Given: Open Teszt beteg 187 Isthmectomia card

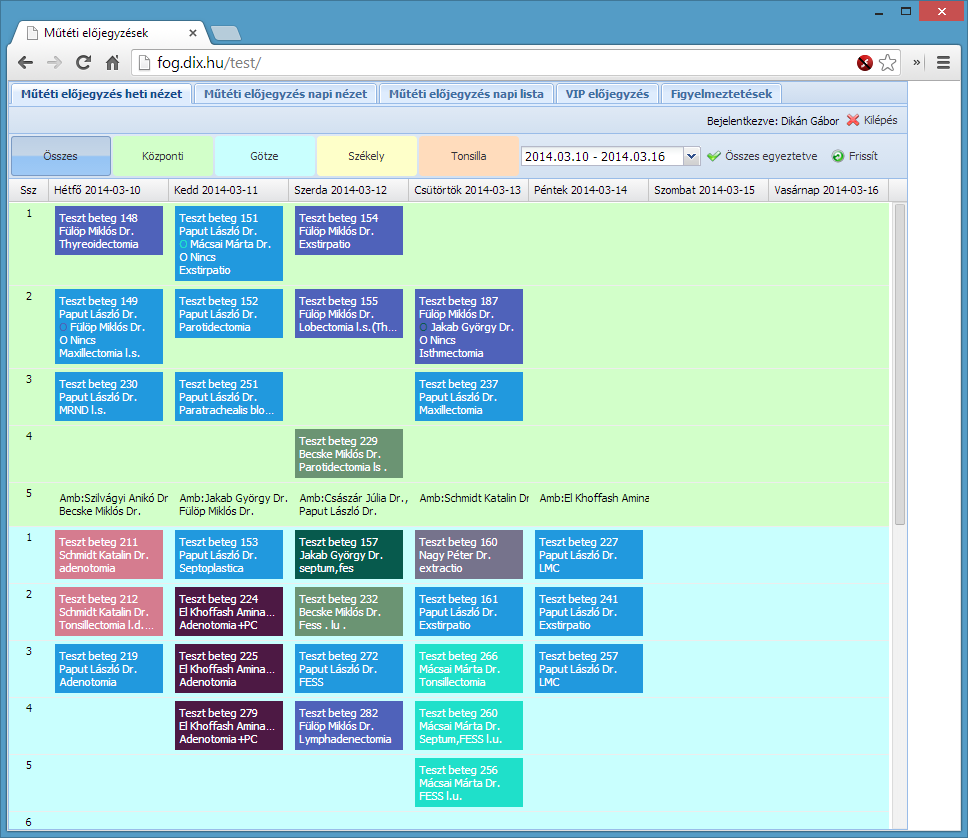Looking at the screenshot, I should click(x=469, y=327).
